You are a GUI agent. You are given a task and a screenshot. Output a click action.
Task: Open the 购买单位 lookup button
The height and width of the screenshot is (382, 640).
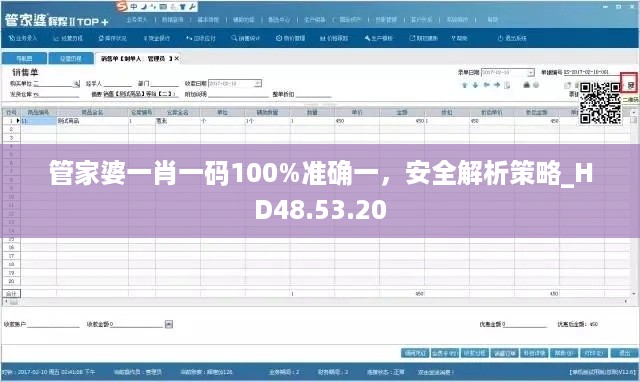76,84
